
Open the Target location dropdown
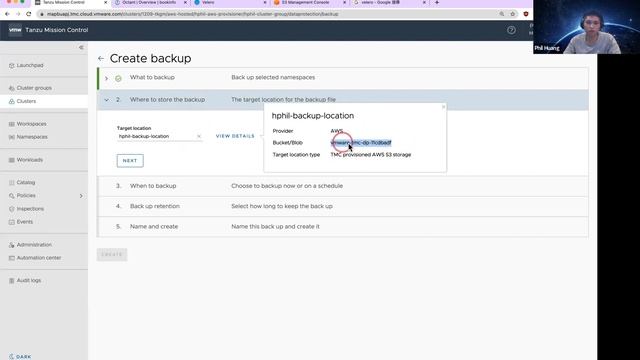[159, 136]
